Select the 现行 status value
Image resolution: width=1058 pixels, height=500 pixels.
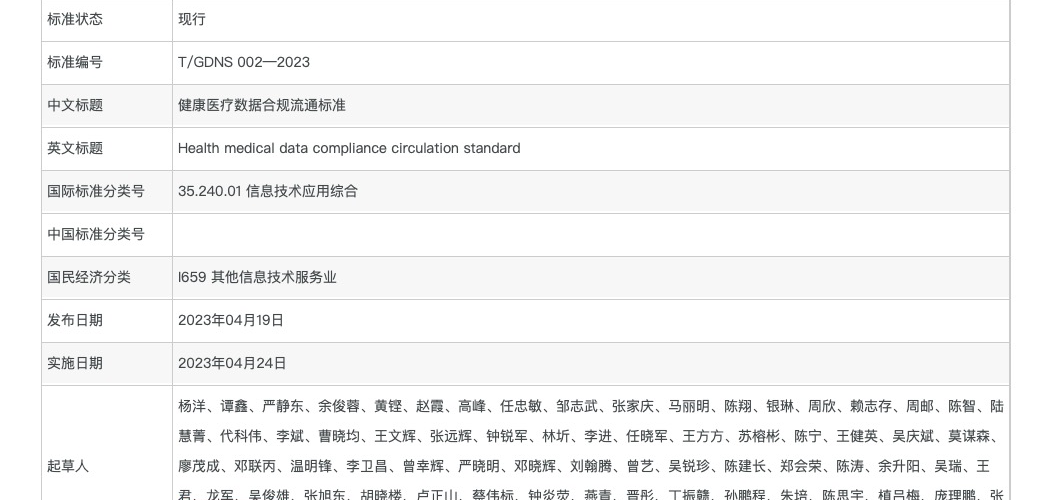[x=192, y=19]
